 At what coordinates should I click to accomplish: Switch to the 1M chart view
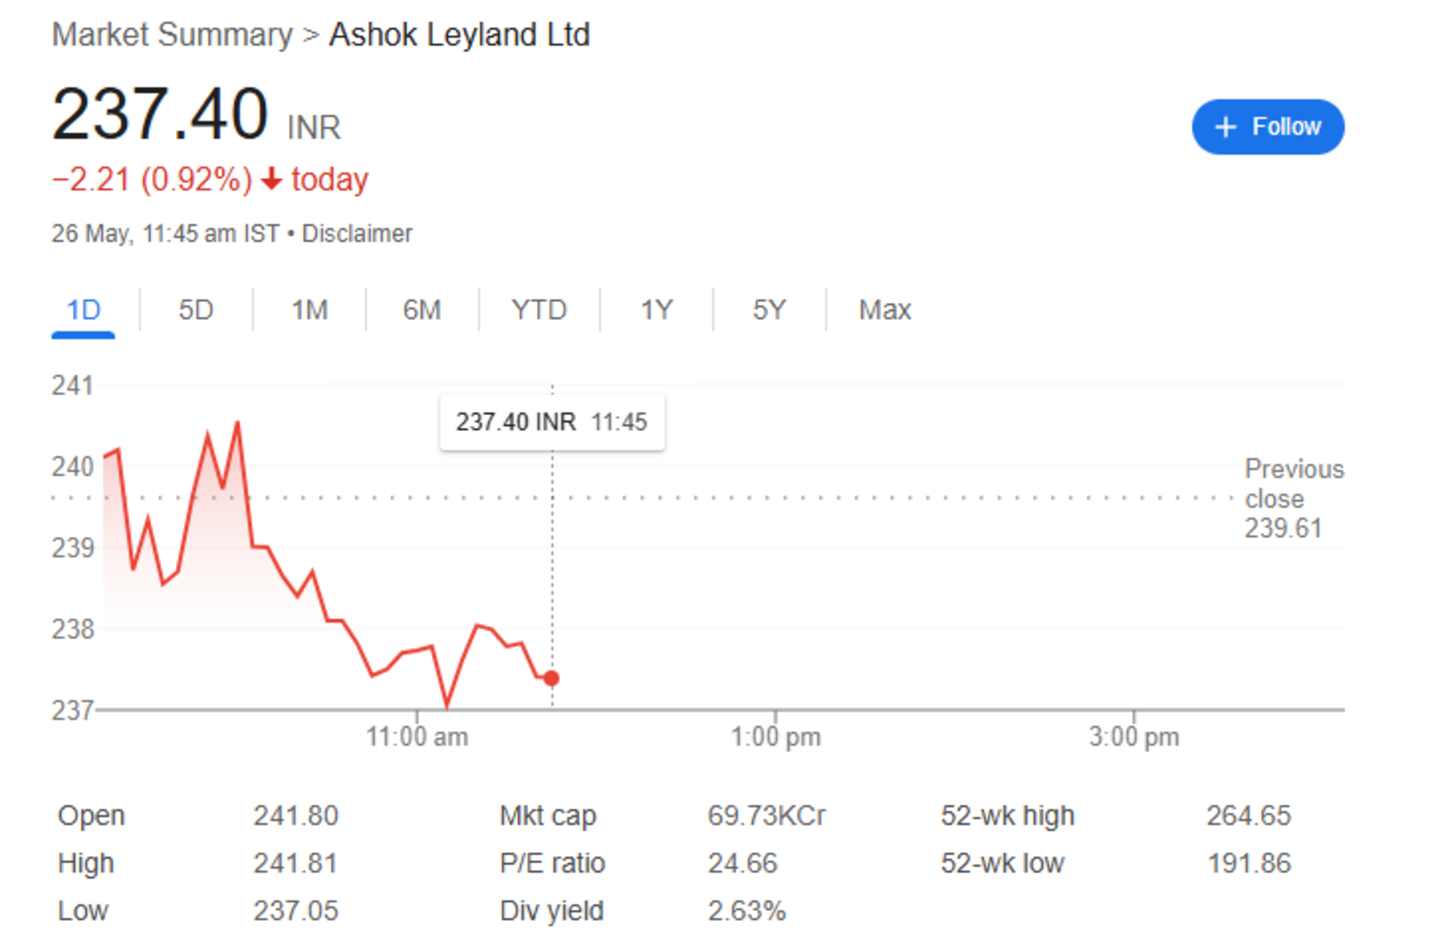310,310
